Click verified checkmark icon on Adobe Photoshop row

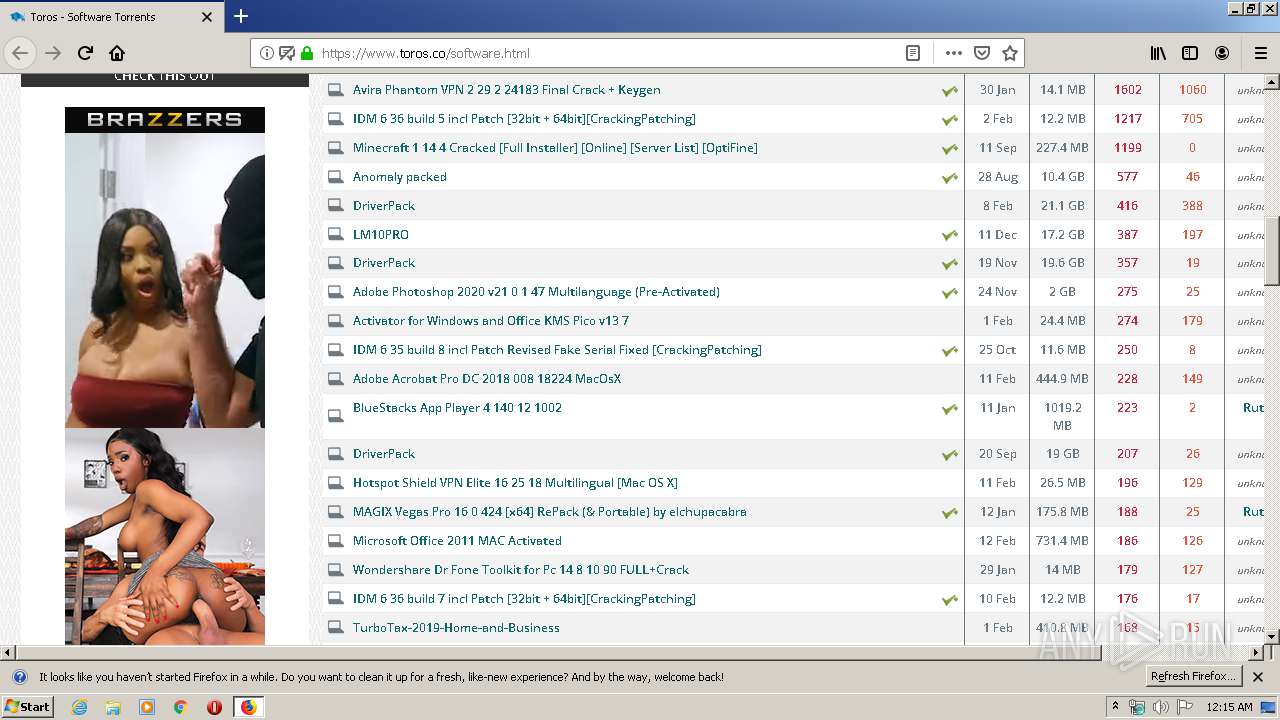[x=949, y=293]
